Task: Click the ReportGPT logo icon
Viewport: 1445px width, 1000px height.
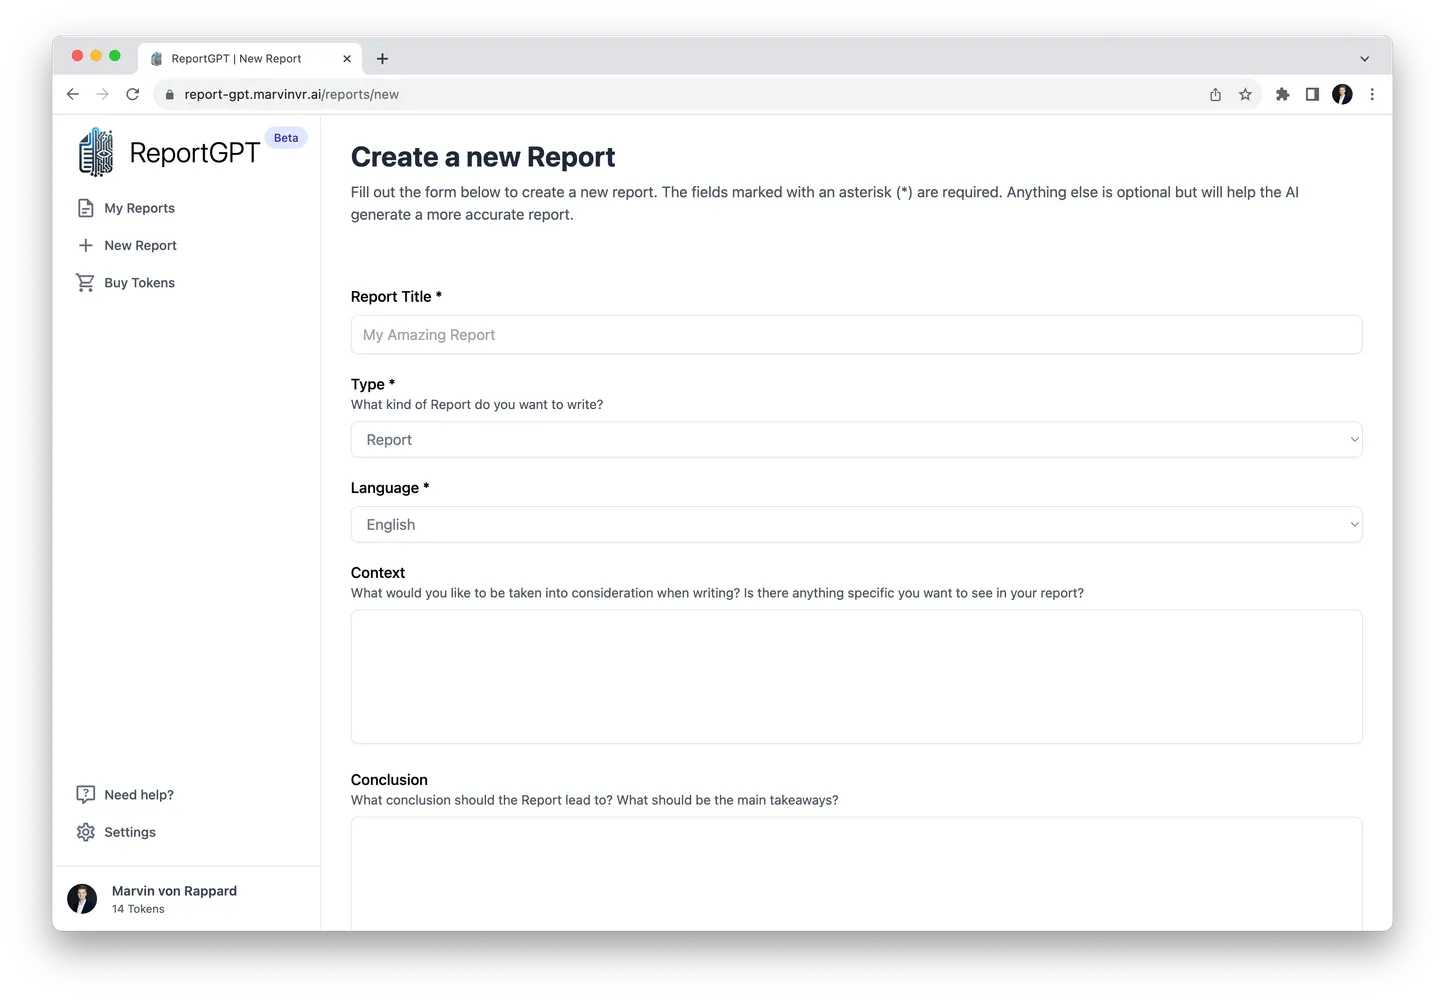Action: click(x=96, y=152)
